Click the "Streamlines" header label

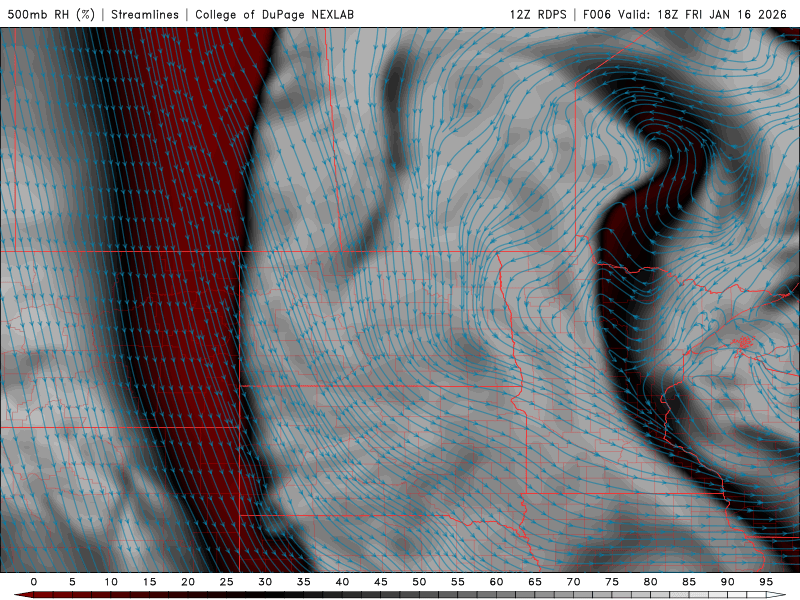click(145, 14)
